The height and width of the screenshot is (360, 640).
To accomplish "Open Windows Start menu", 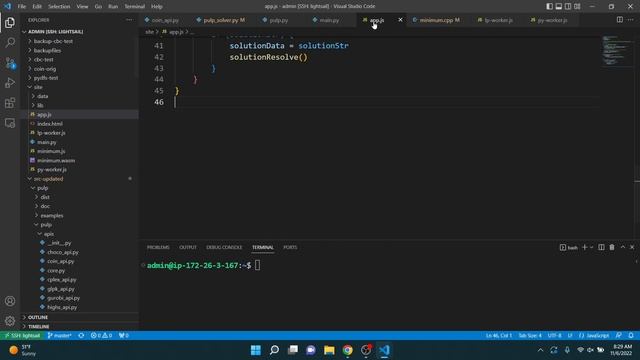I will [x=256, y=350].
